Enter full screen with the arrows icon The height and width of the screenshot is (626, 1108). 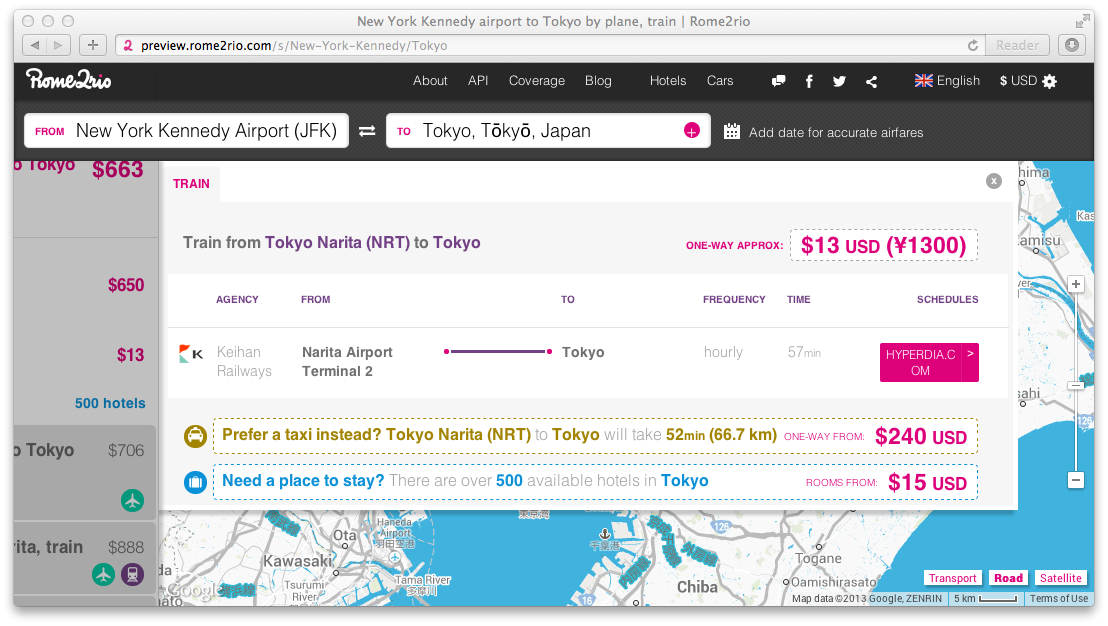coord(1083,21)
